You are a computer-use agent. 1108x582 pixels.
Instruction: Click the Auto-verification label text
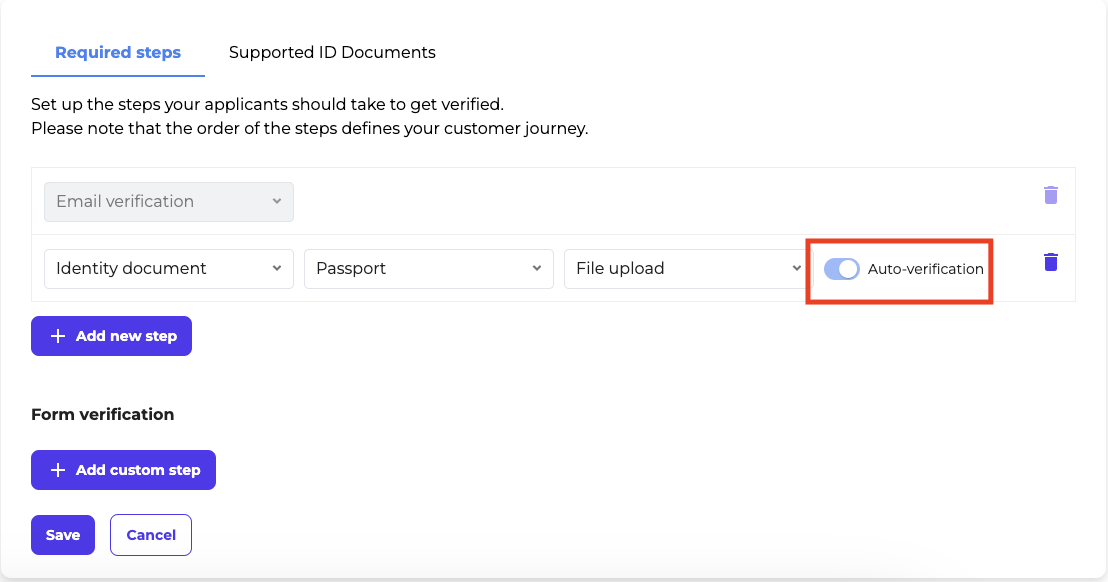925,268
